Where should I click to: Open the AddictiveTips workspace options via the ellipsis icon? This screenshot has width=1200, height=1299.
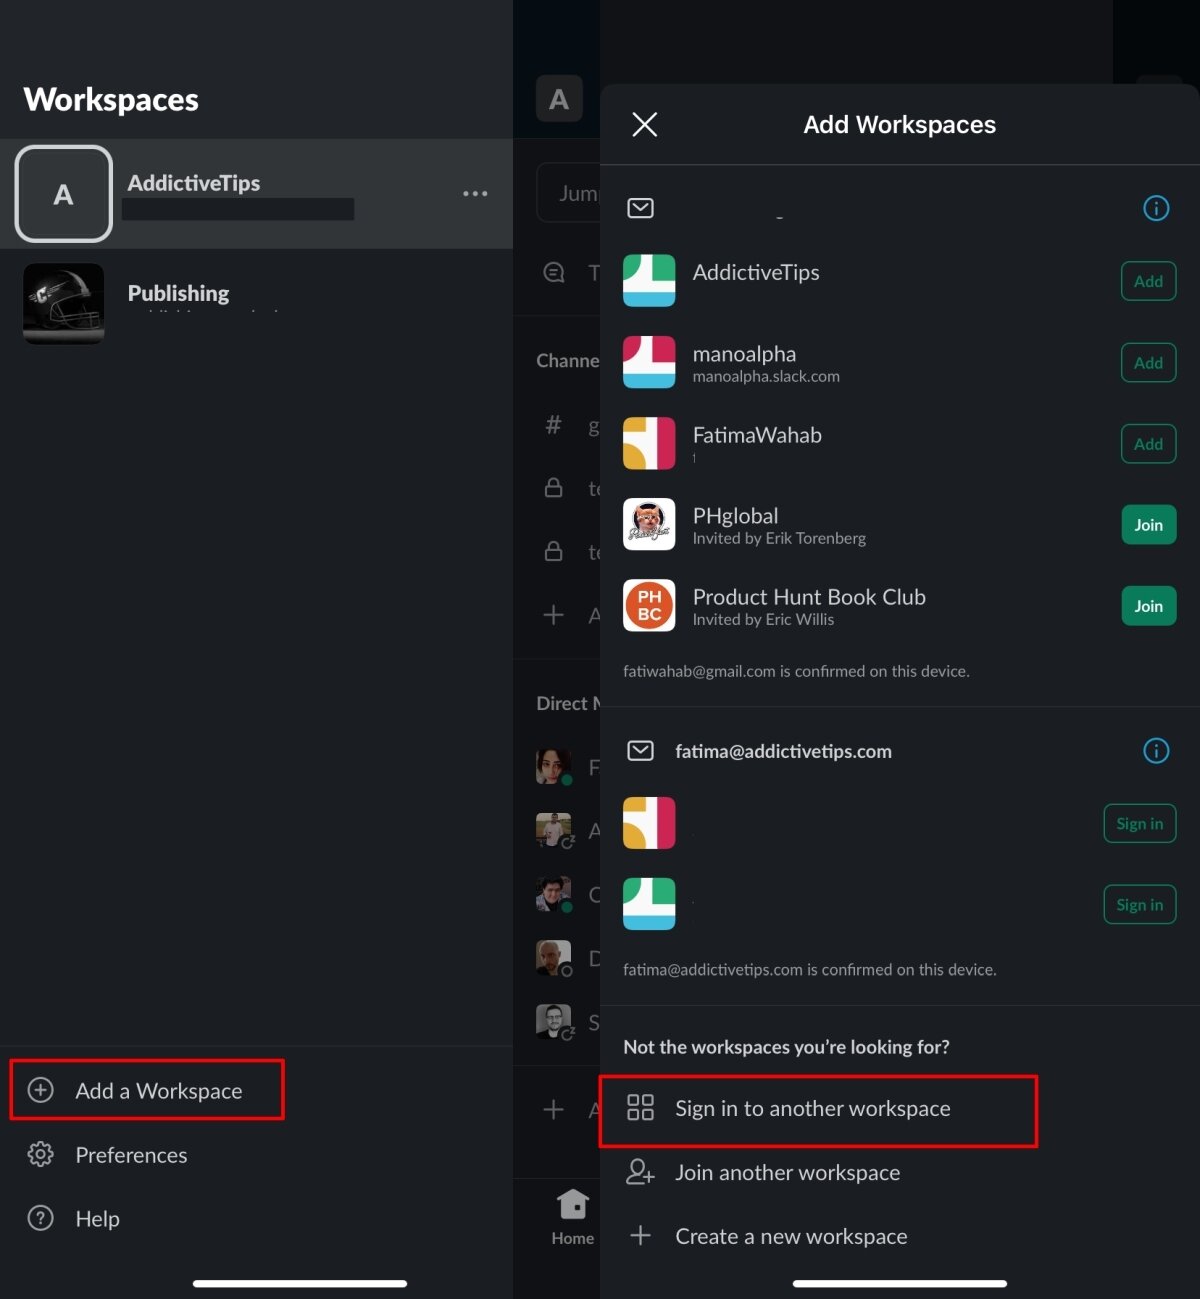(x=475, y=193)
